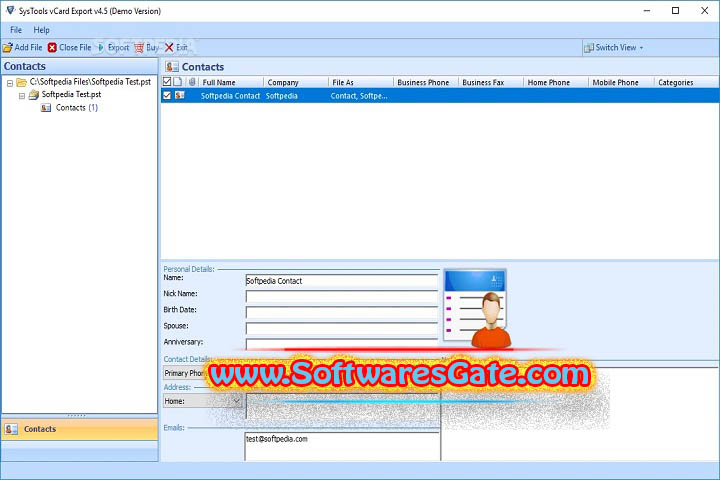The height and width of the screenshot is (480, 720).
Task: Click the 'Contact, Softpe...' File As cell
Action: tap(359, 96)
